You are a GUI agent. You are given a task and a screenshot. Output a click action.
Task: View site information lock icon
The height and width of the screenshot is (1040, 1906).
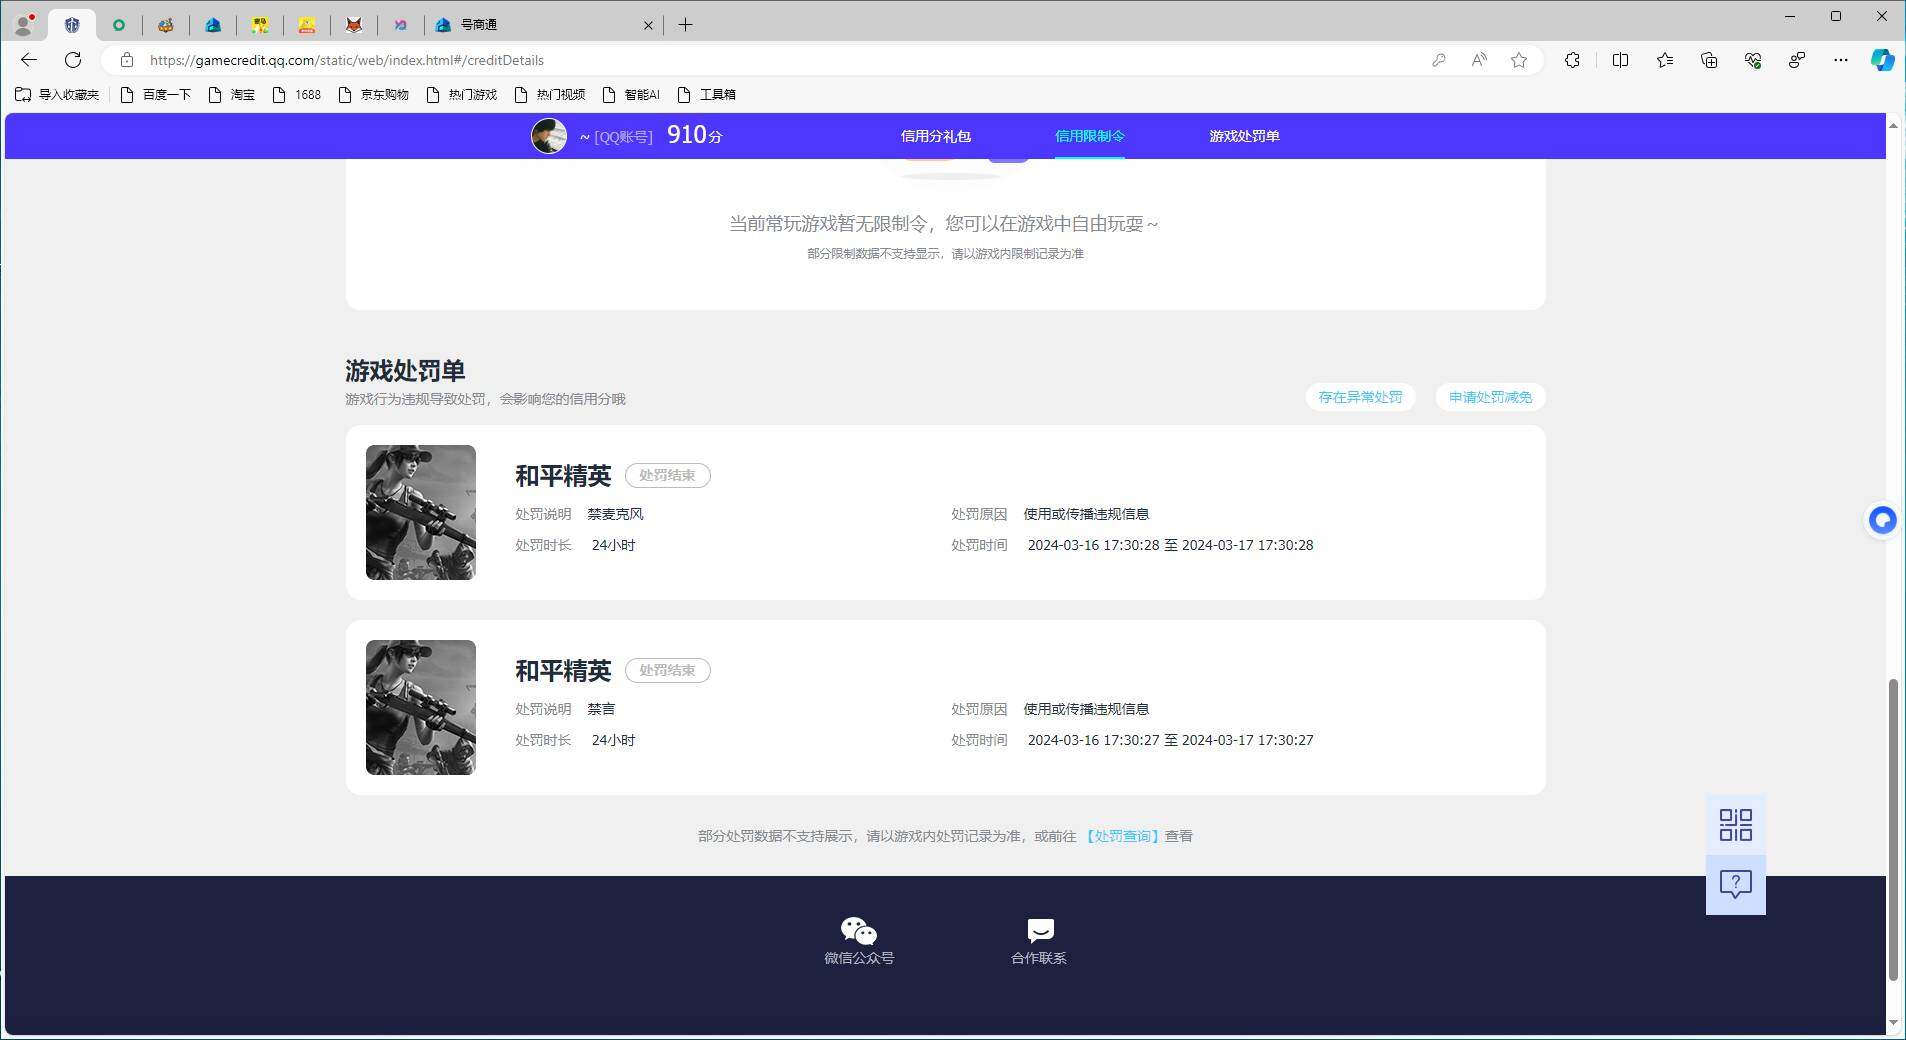[126, 60]
